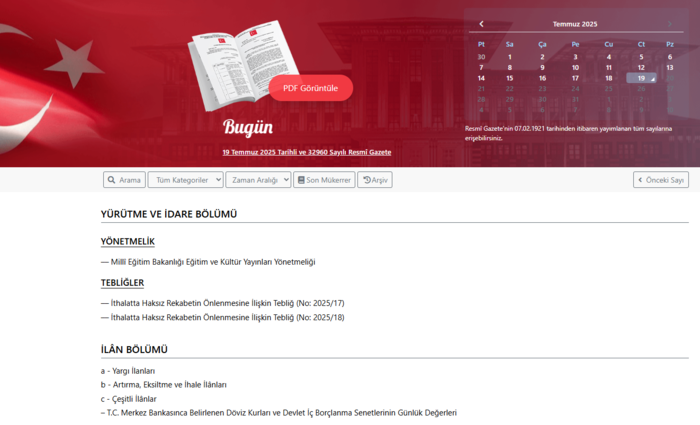Image resolution: width=700 pixels, height=425 pixels.
Task: Select day 11 in the calendar
Action: pos(608,67)
